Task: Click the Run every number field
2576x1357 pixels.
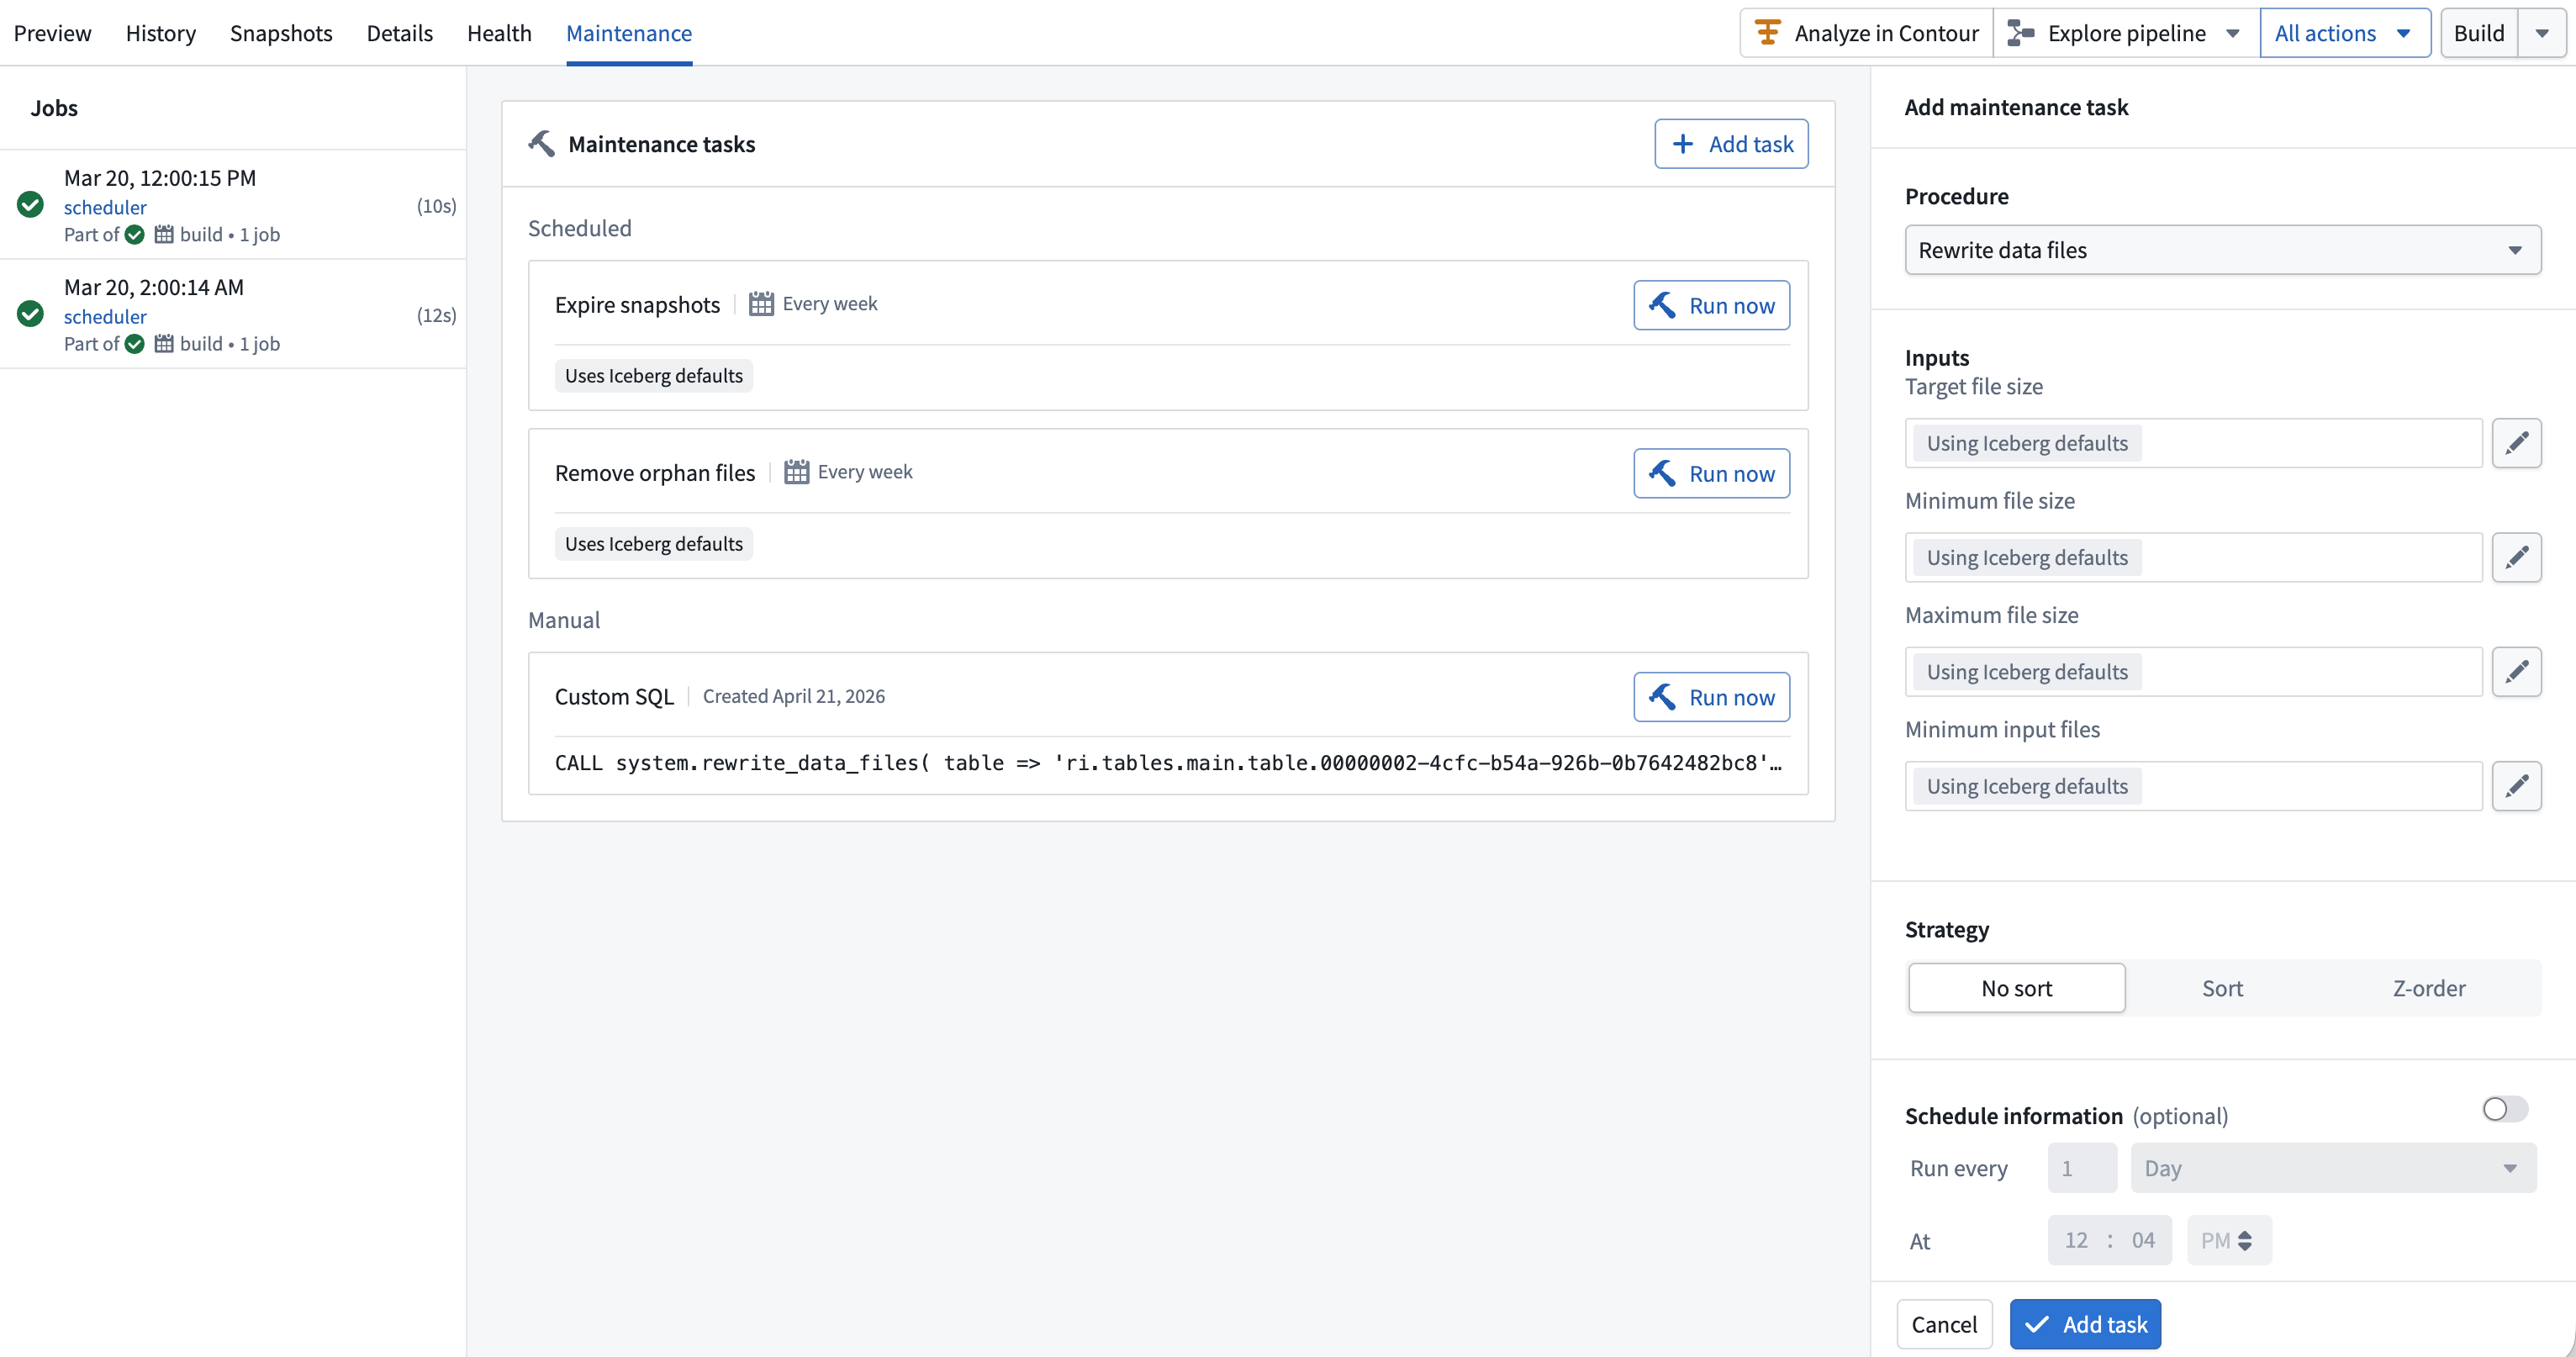Action: pyautogui.click(x=2082, y=1168)
